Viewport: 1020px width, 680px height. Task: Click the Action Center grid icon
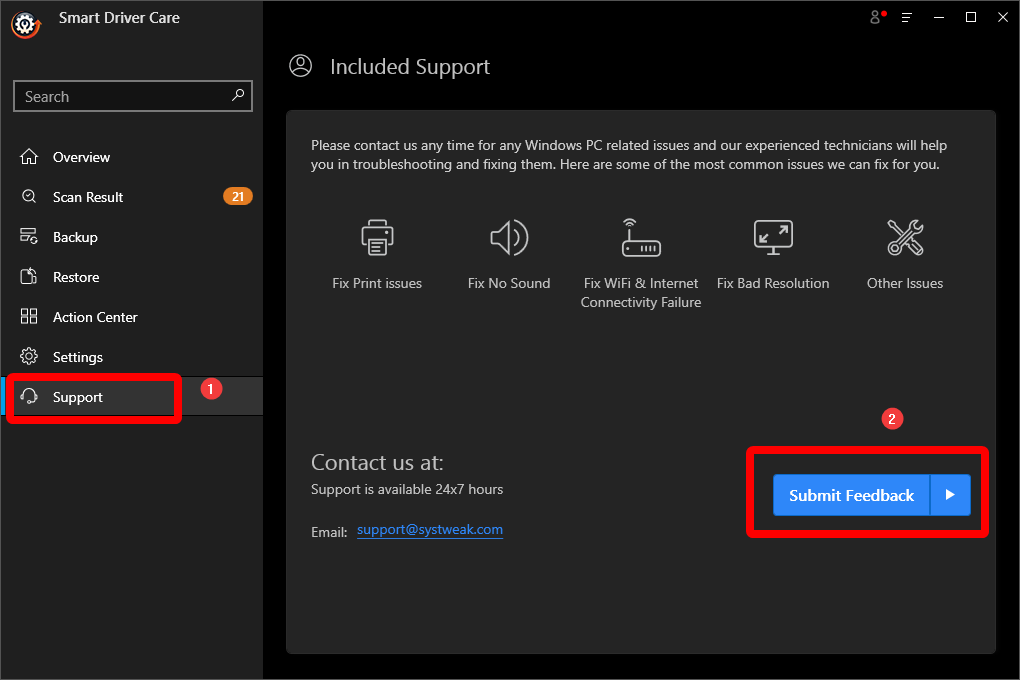(x=29, y=316)
